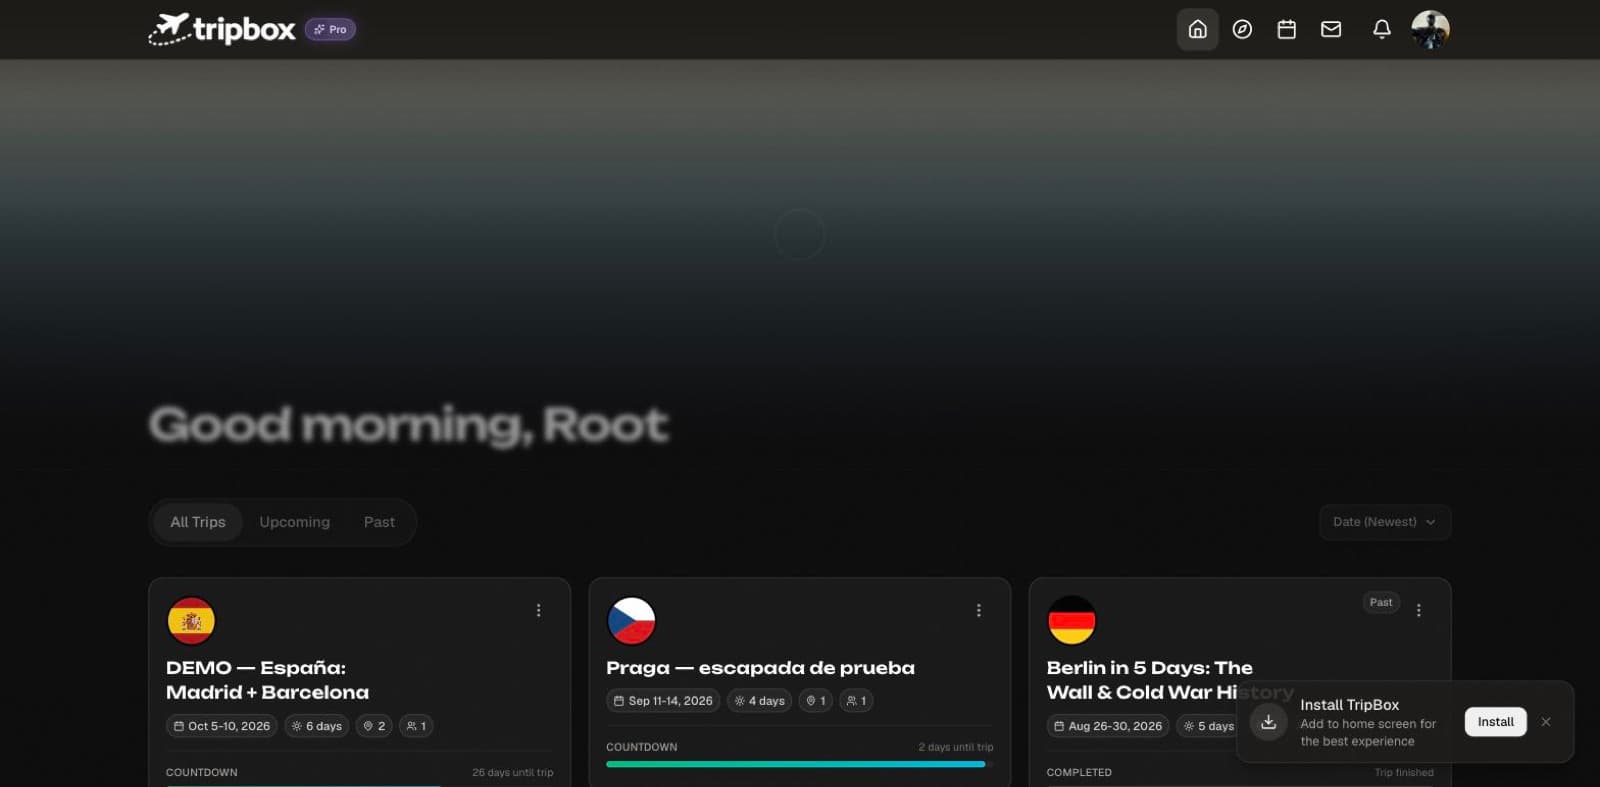Expand the Date (Newest) sort dropdown
1600x787 pixels.
pyautogui.click(x=1385, y=522)
